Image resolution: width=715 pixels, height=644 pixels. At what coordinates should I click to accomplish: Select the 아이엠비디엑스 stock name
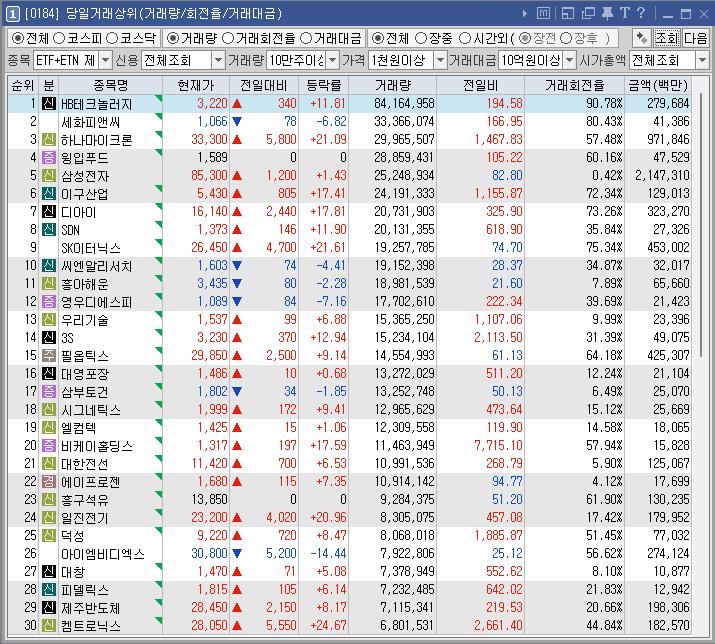(103, 554)
